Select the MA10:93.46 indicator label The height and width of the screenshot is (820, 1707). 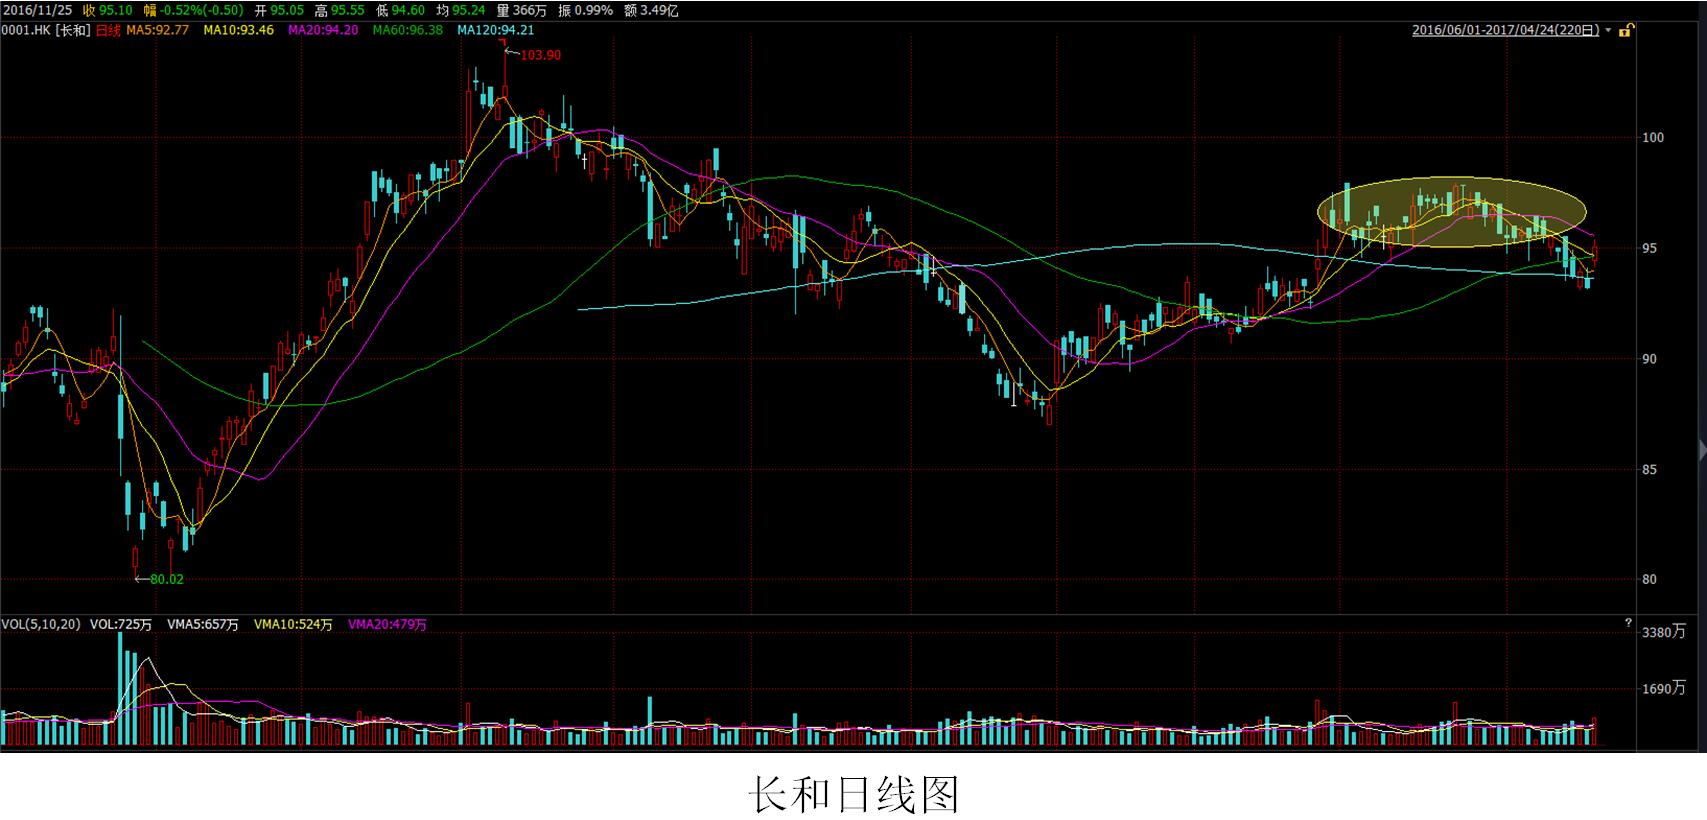(x=239, y=30)
